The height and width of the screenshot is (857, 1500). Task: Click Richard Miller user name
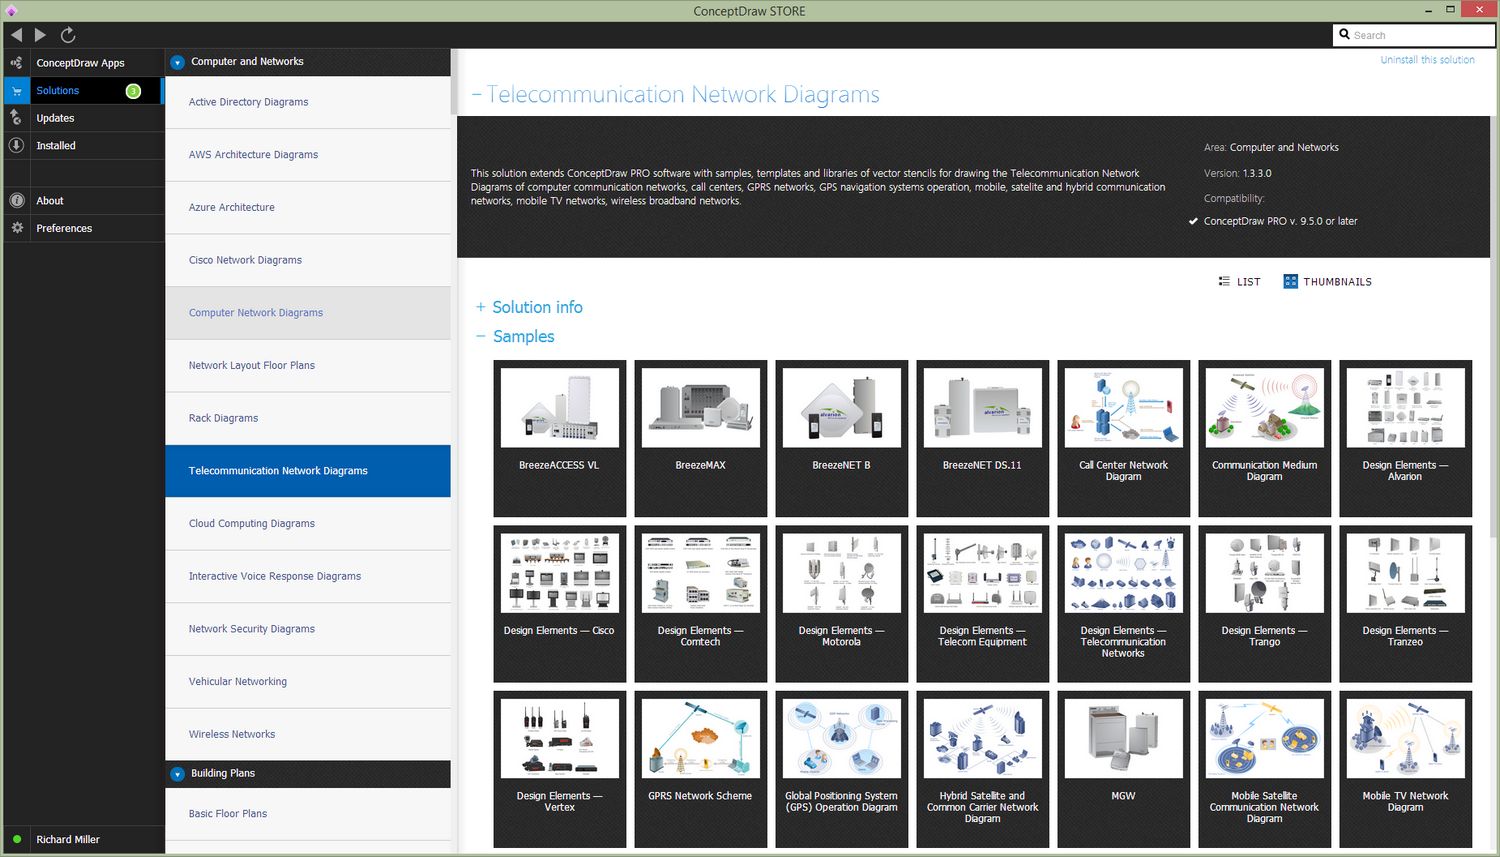point(68,840)
